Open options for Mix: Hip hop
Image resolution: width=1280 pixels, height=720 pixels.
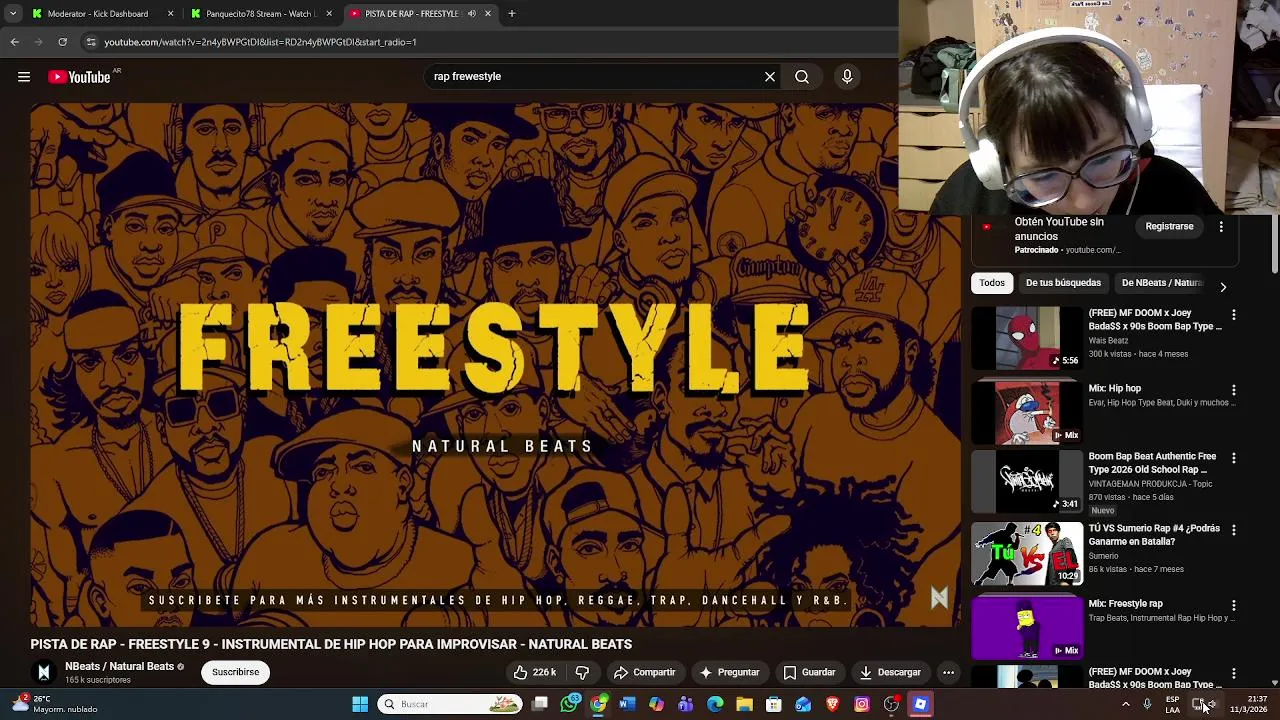[1234, 390]
